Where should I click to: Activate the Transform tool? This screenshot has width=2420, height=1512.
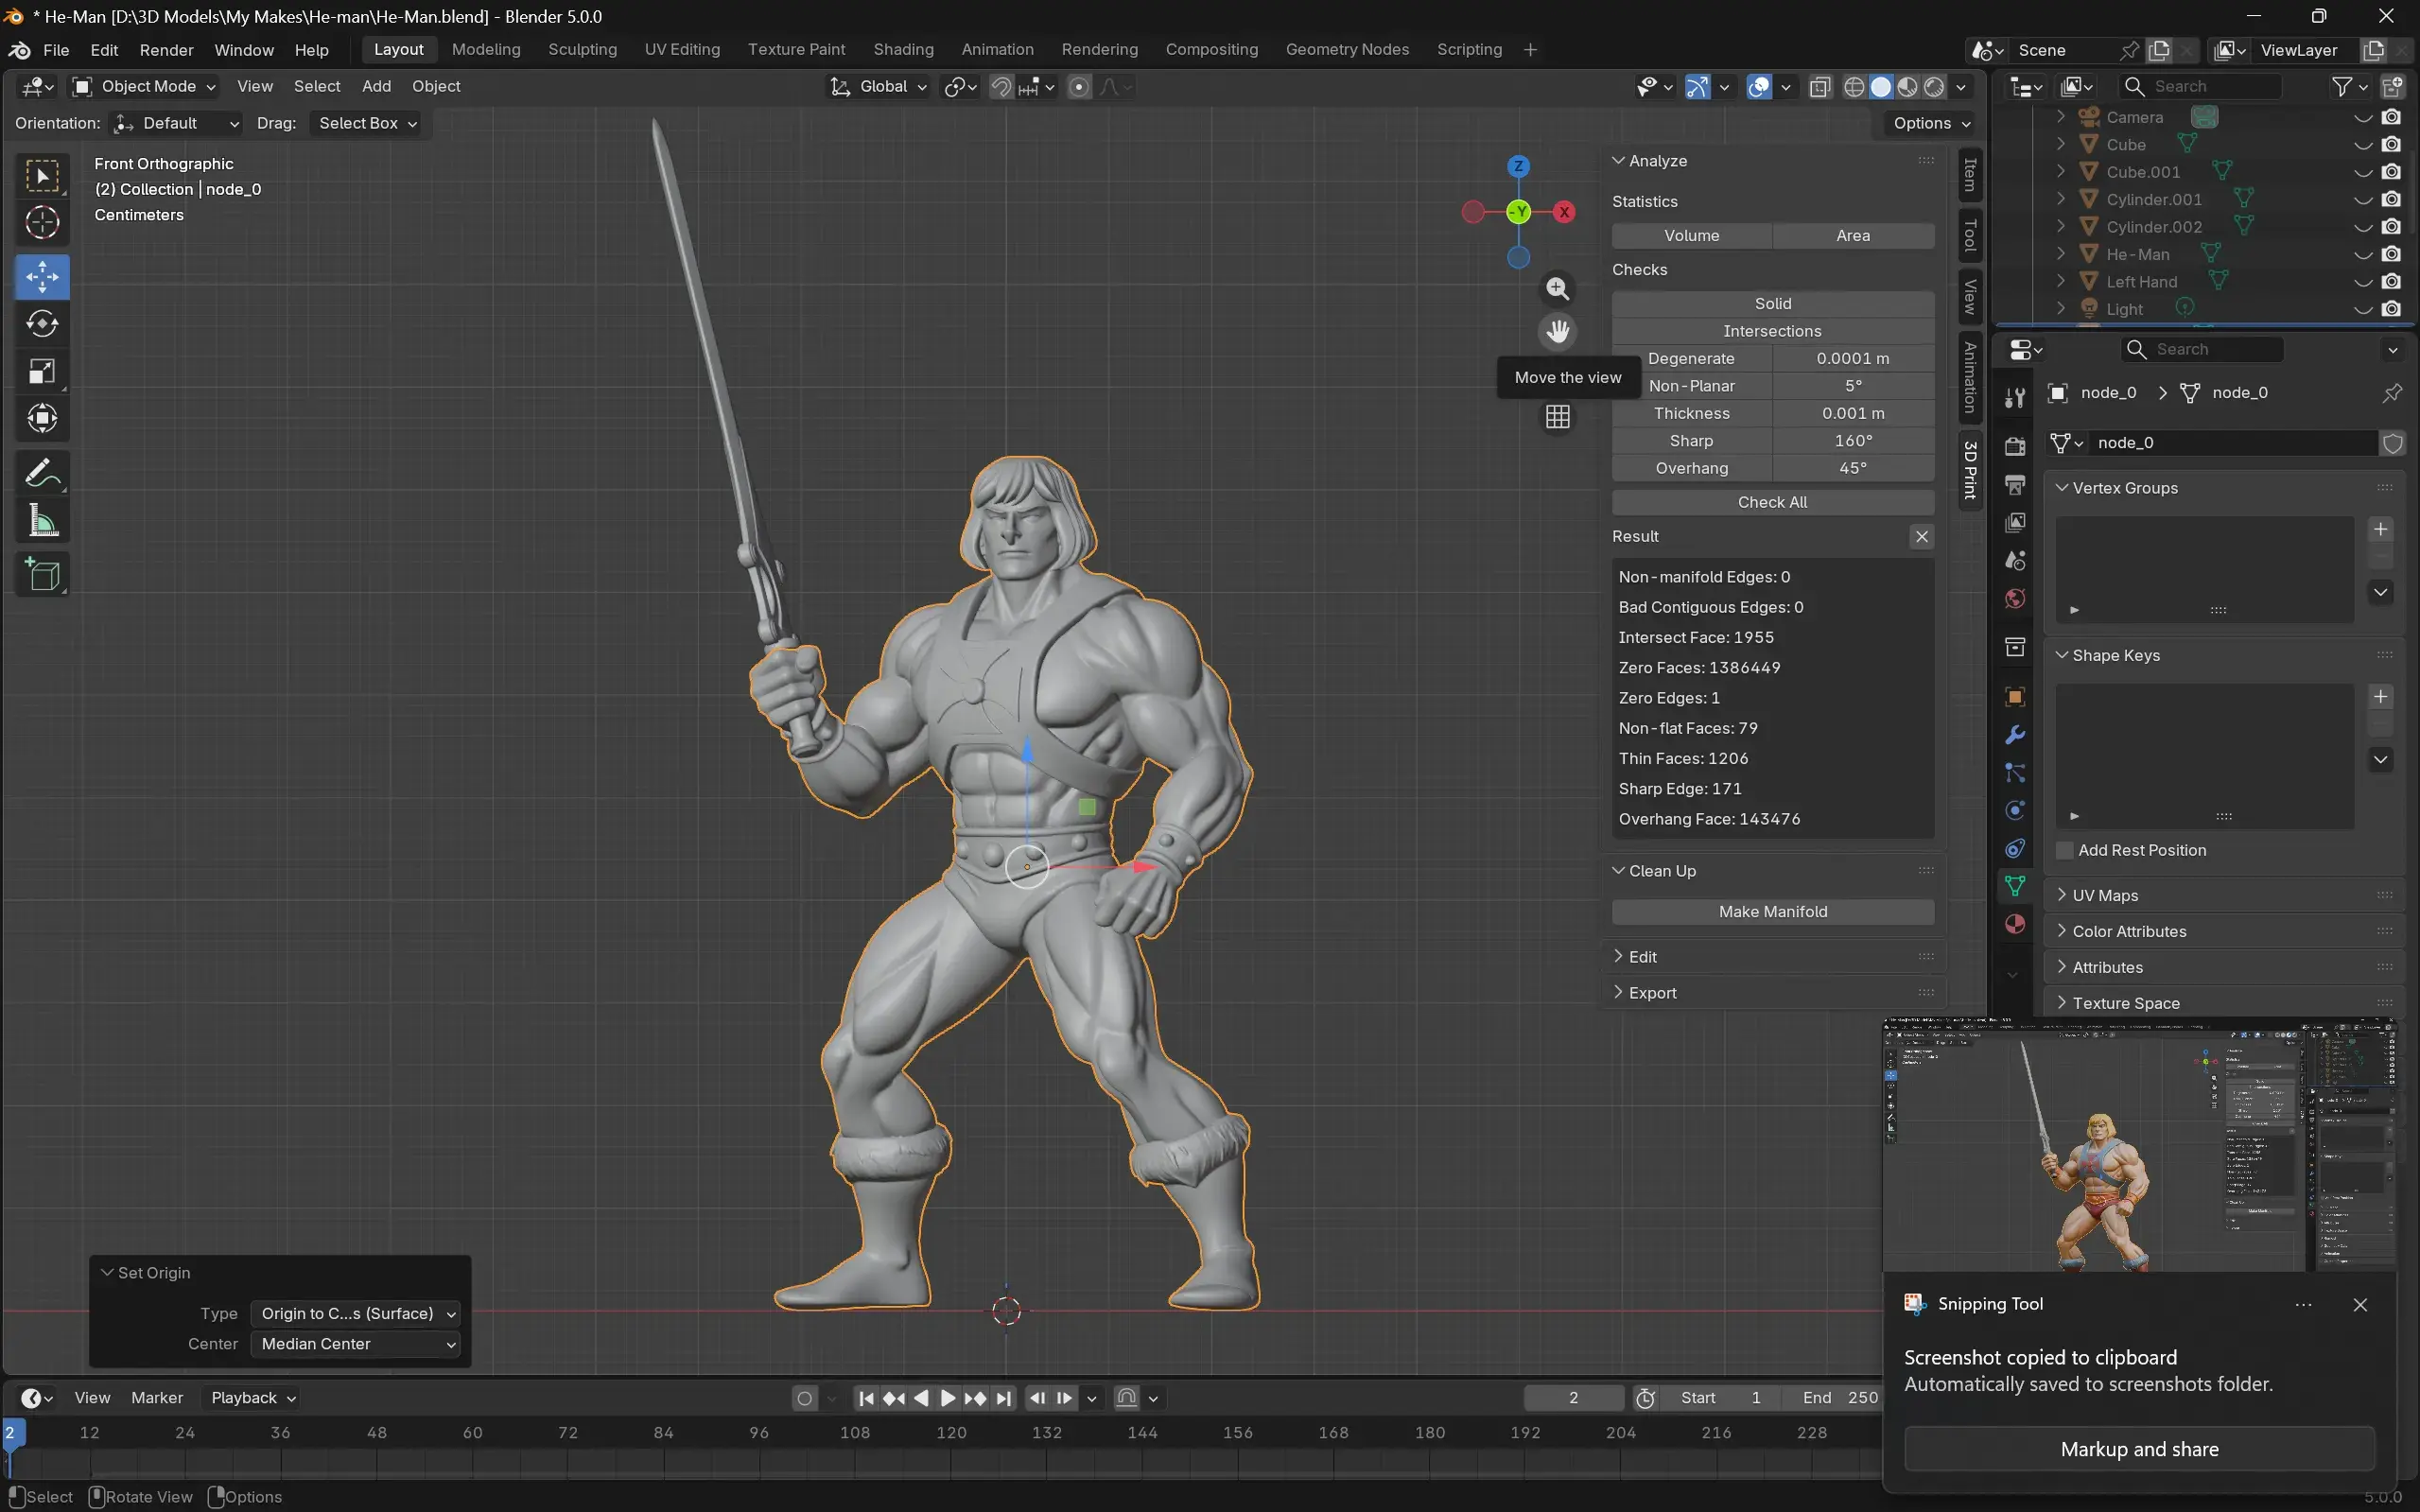(x=42, y=418)
